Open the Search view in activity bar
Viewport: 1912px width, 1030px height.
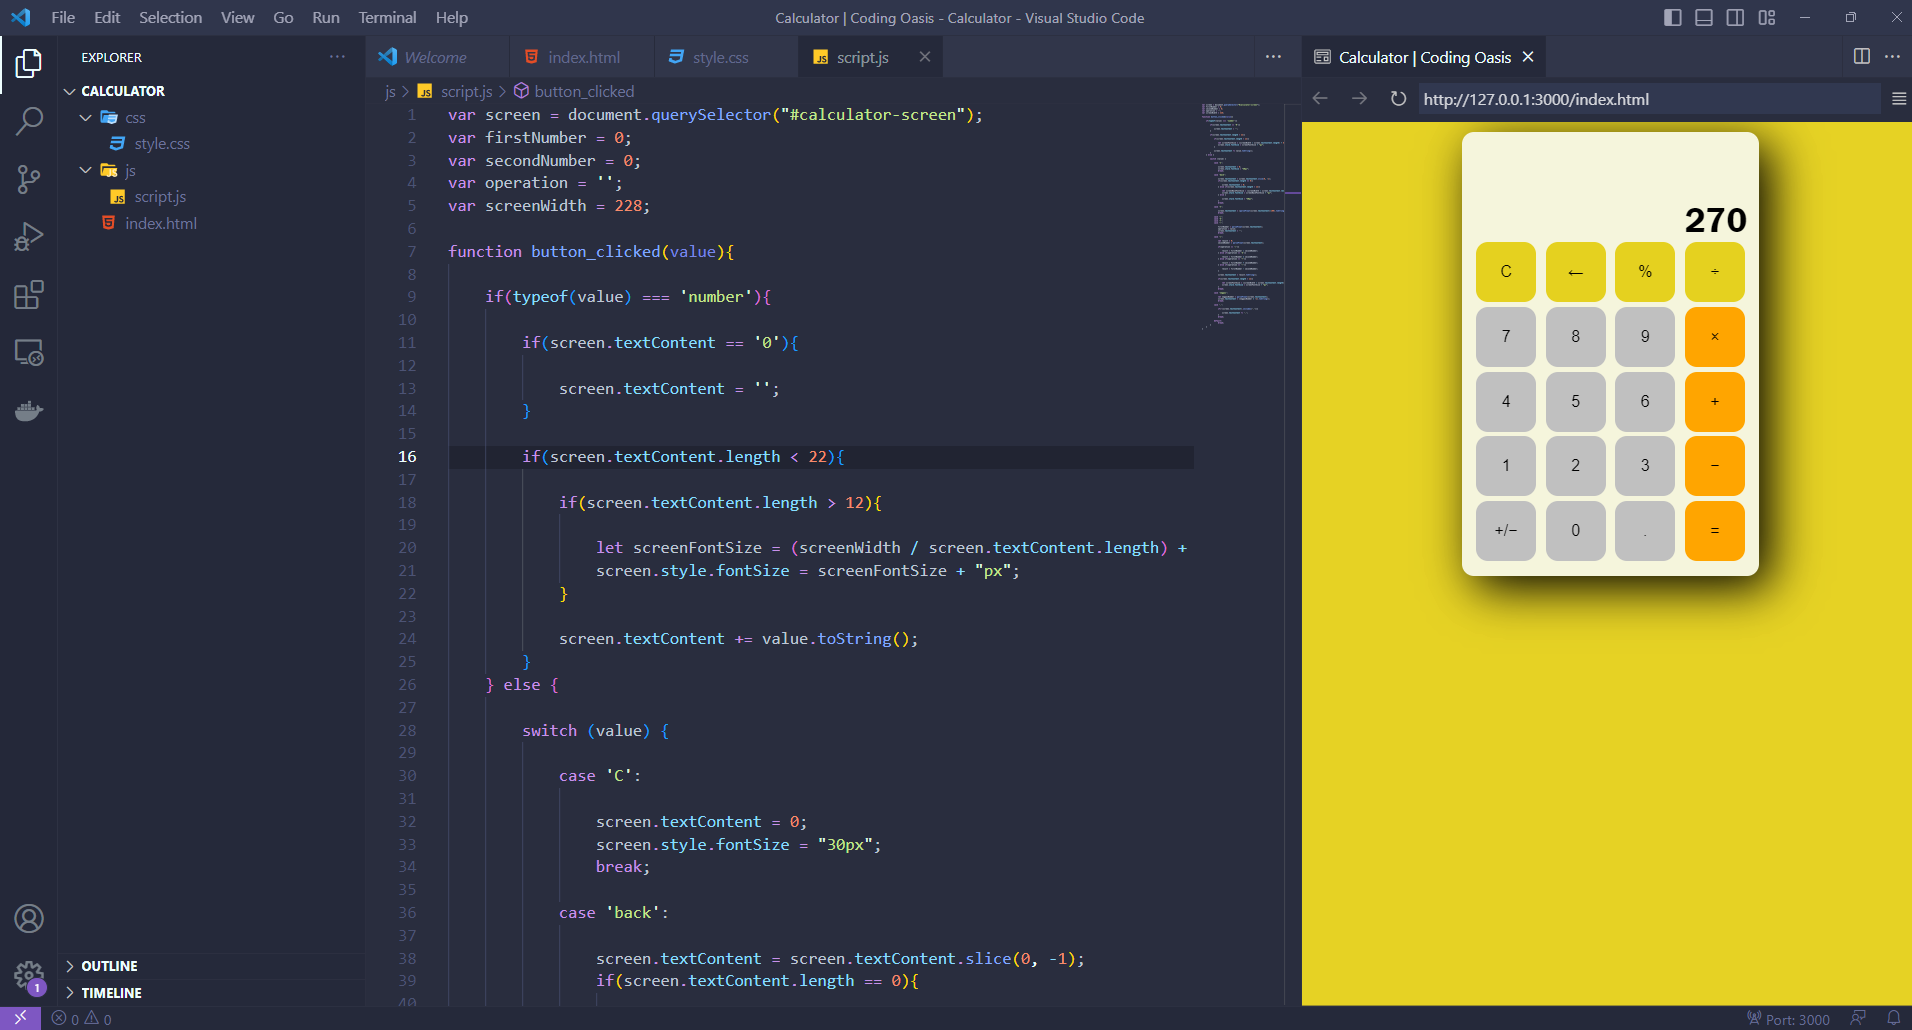pos(29,121)
